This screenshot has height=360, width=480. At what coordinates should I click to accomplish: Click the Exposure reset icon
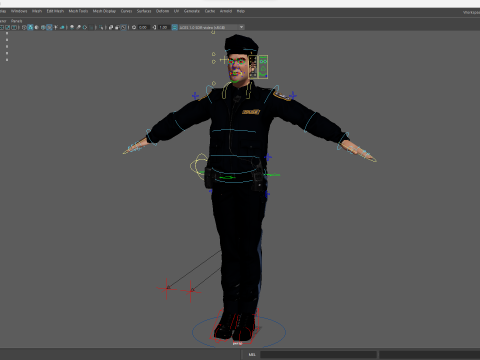(x=134, y=27)
